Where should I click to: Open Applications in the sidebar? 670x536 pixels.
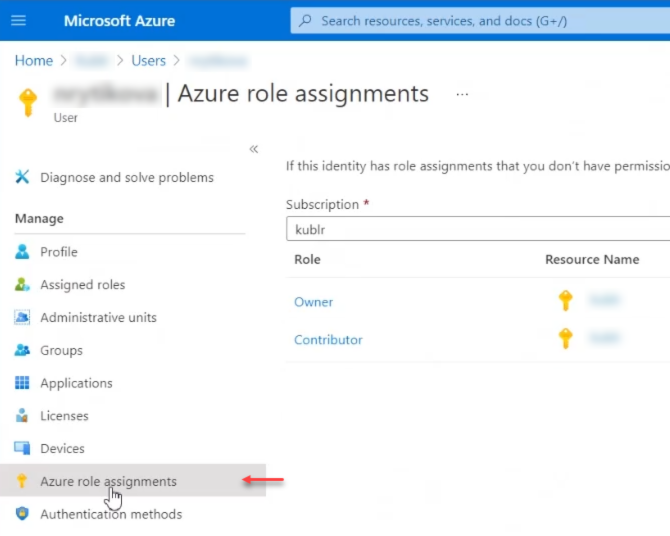pyautogui.click(x=76, y=383)
